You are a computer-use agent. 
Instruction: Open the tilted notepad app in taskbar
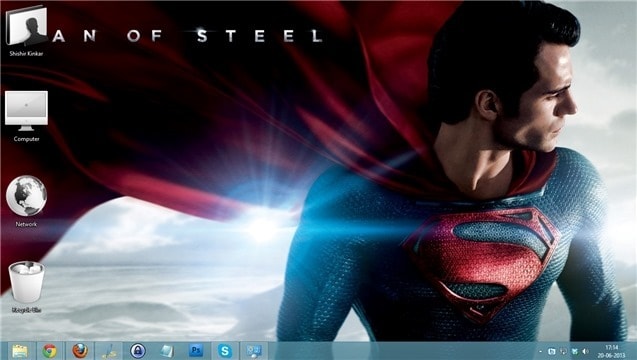167,351
